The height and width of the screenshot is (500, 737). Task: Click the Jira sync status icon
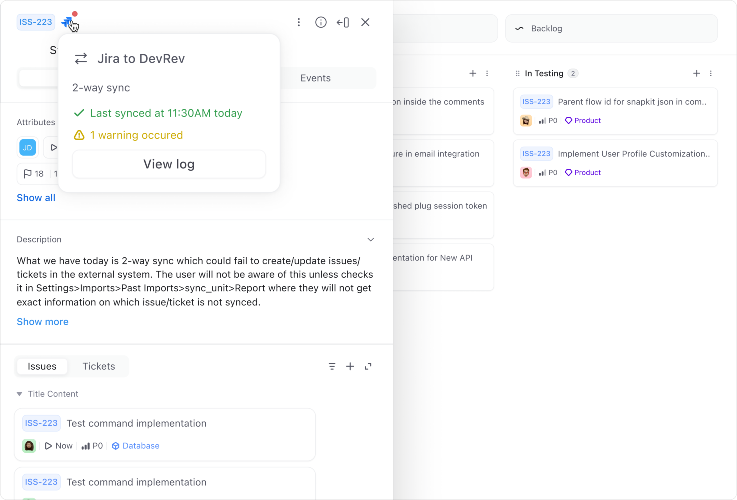(68, 21)
